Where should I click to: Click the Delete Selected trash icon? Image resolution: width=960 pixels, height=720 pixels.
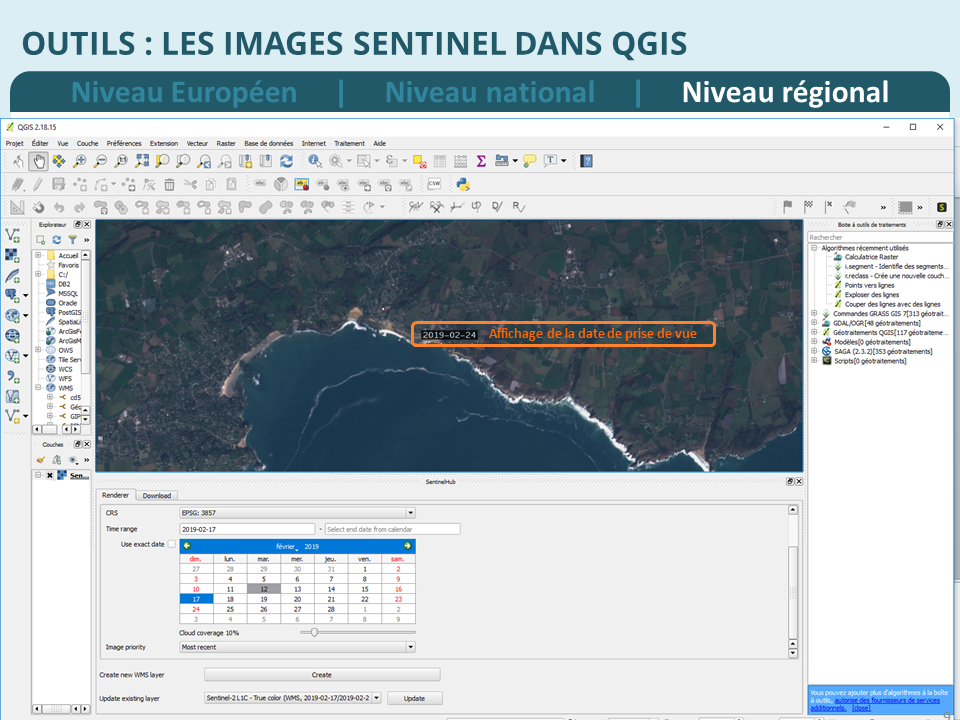170,184
